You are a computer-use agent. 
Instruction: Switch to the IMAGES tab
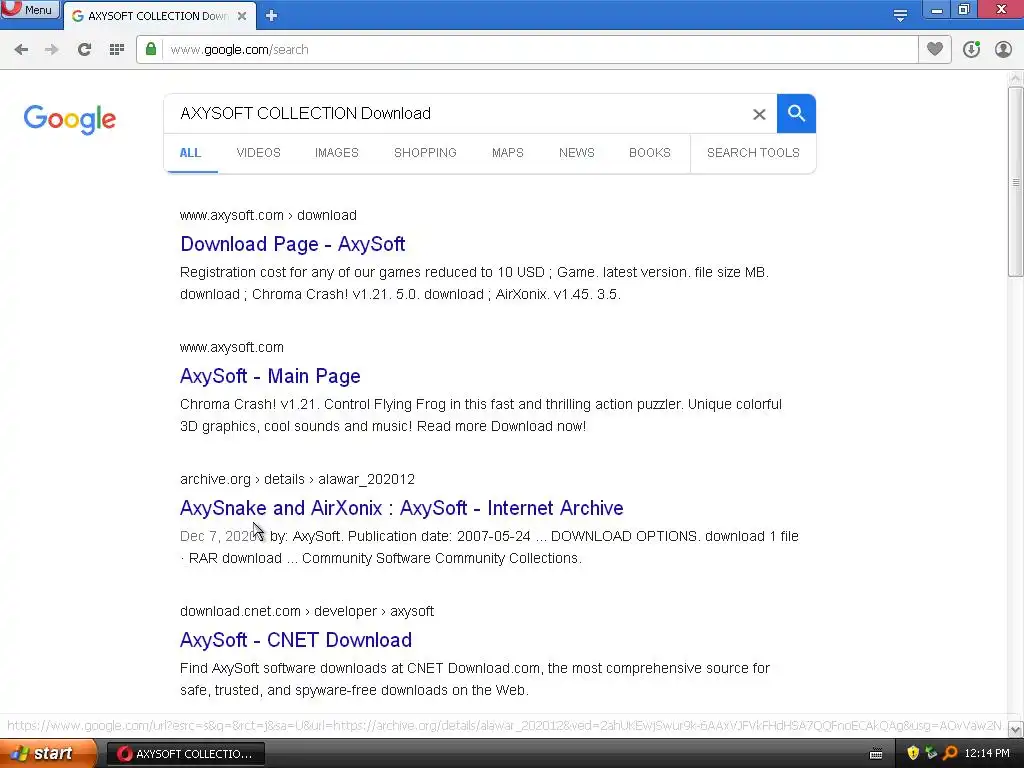pos(336,153)
